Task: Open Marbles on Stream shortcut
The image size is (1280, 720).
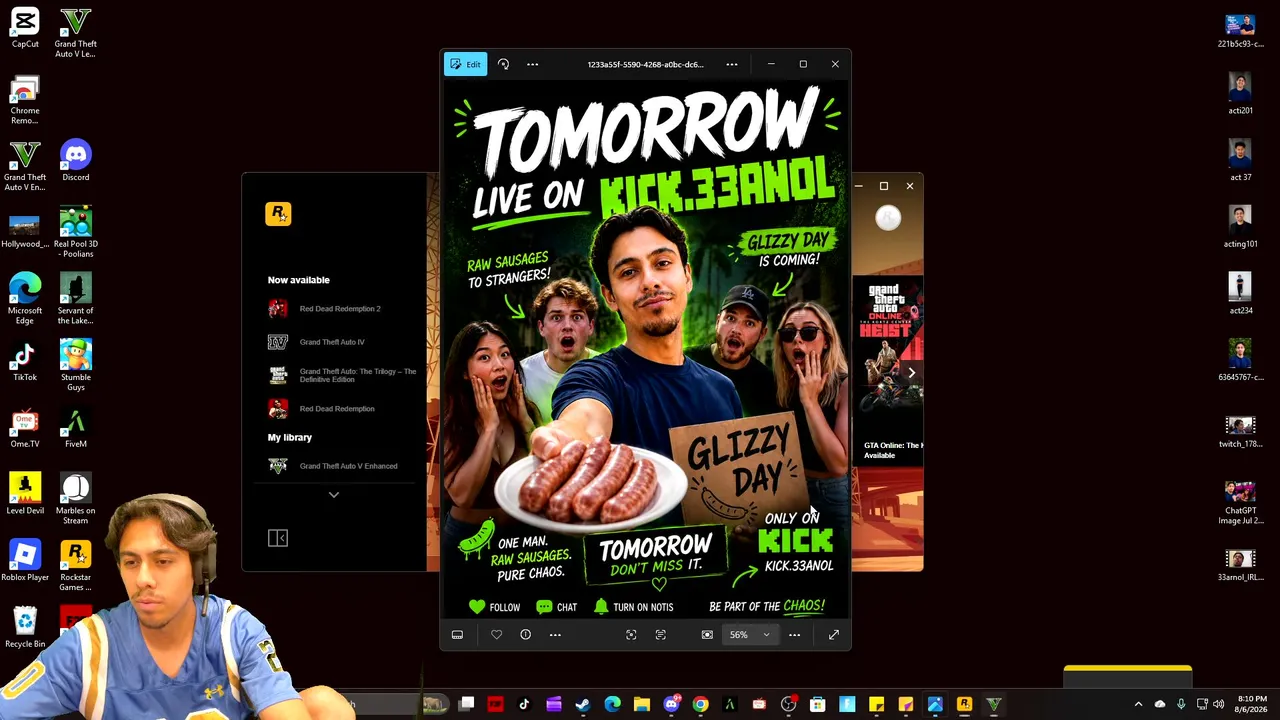Action: (76, 500)
